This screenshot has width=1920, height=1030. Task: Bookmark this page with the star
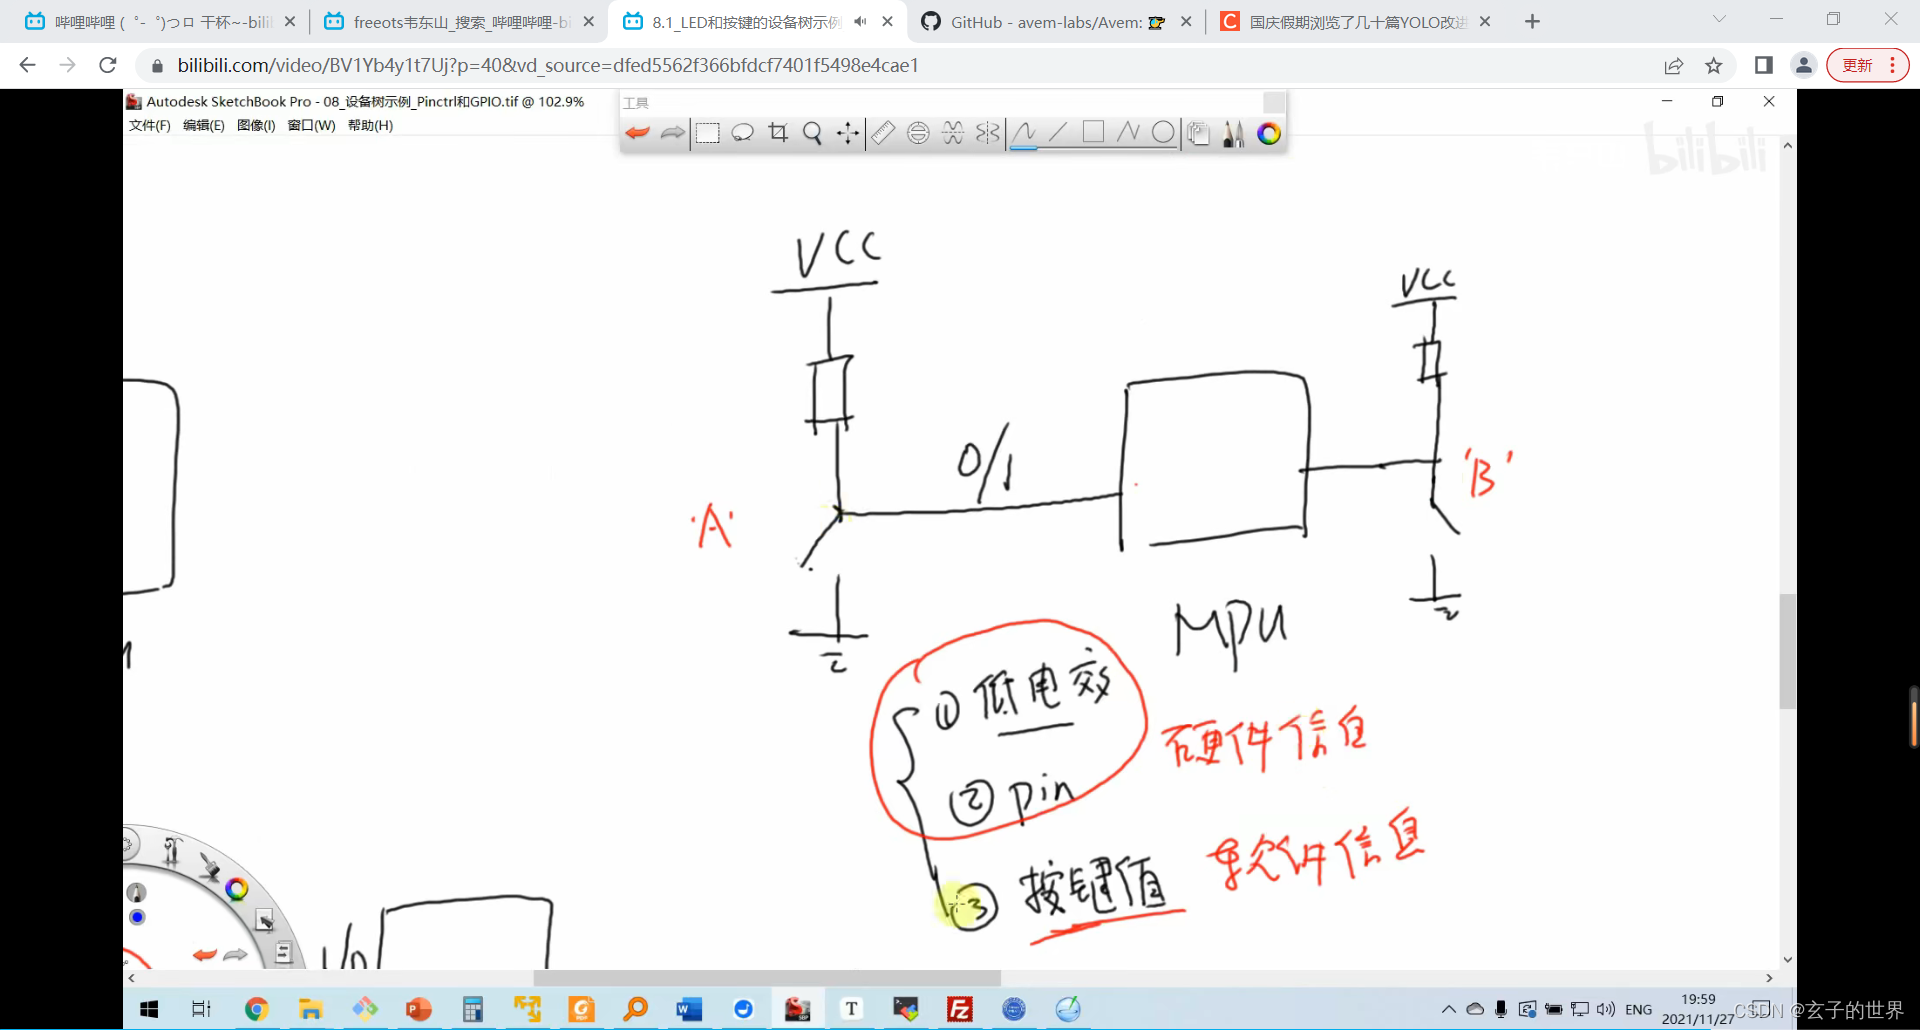pyautogui.click(x=1714, y=65)
